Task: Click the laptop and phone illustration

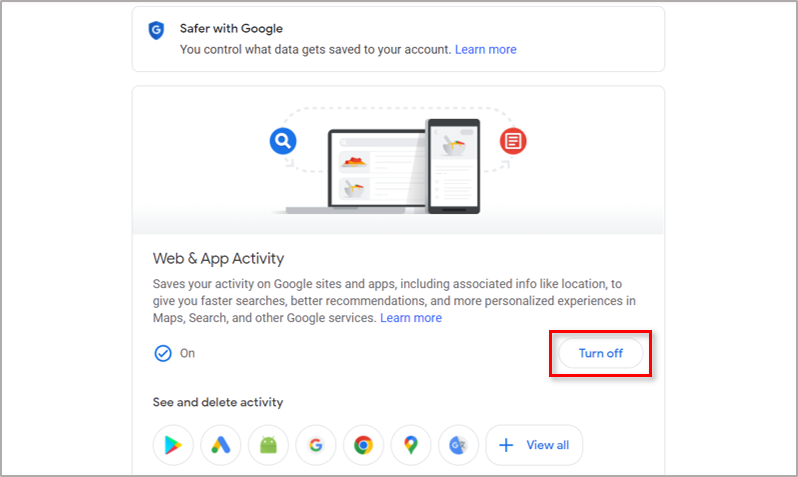Action: [x=383, y=167]
